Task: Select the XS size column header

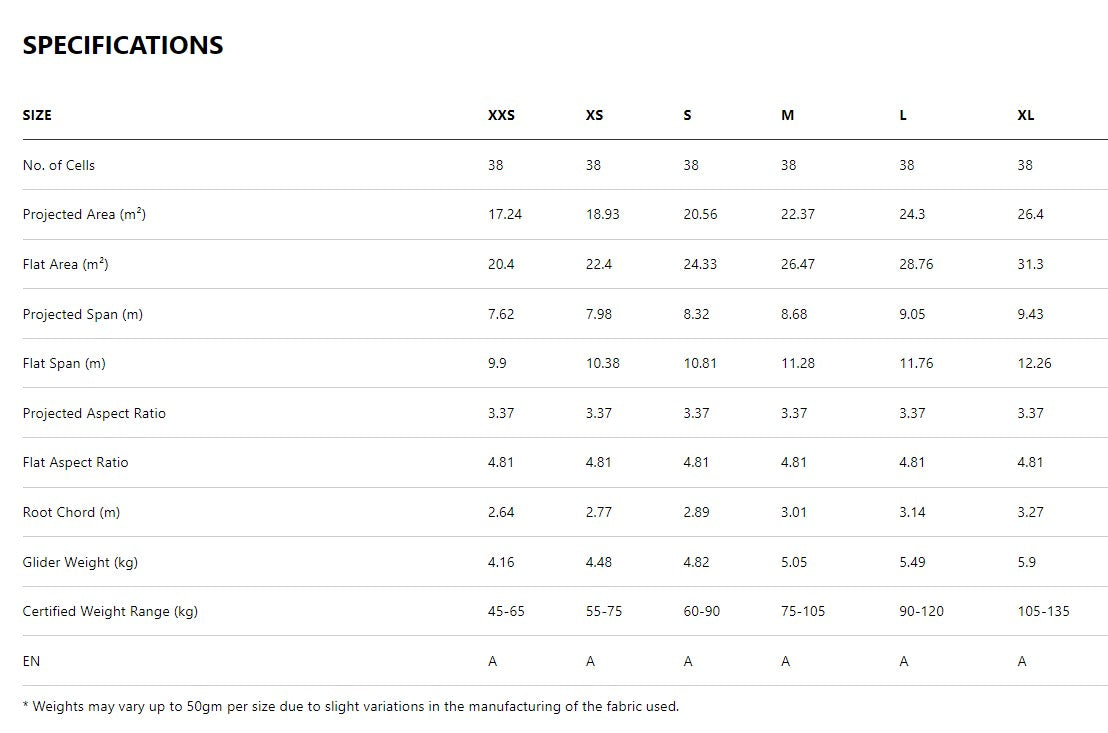Action: point(594,115)
